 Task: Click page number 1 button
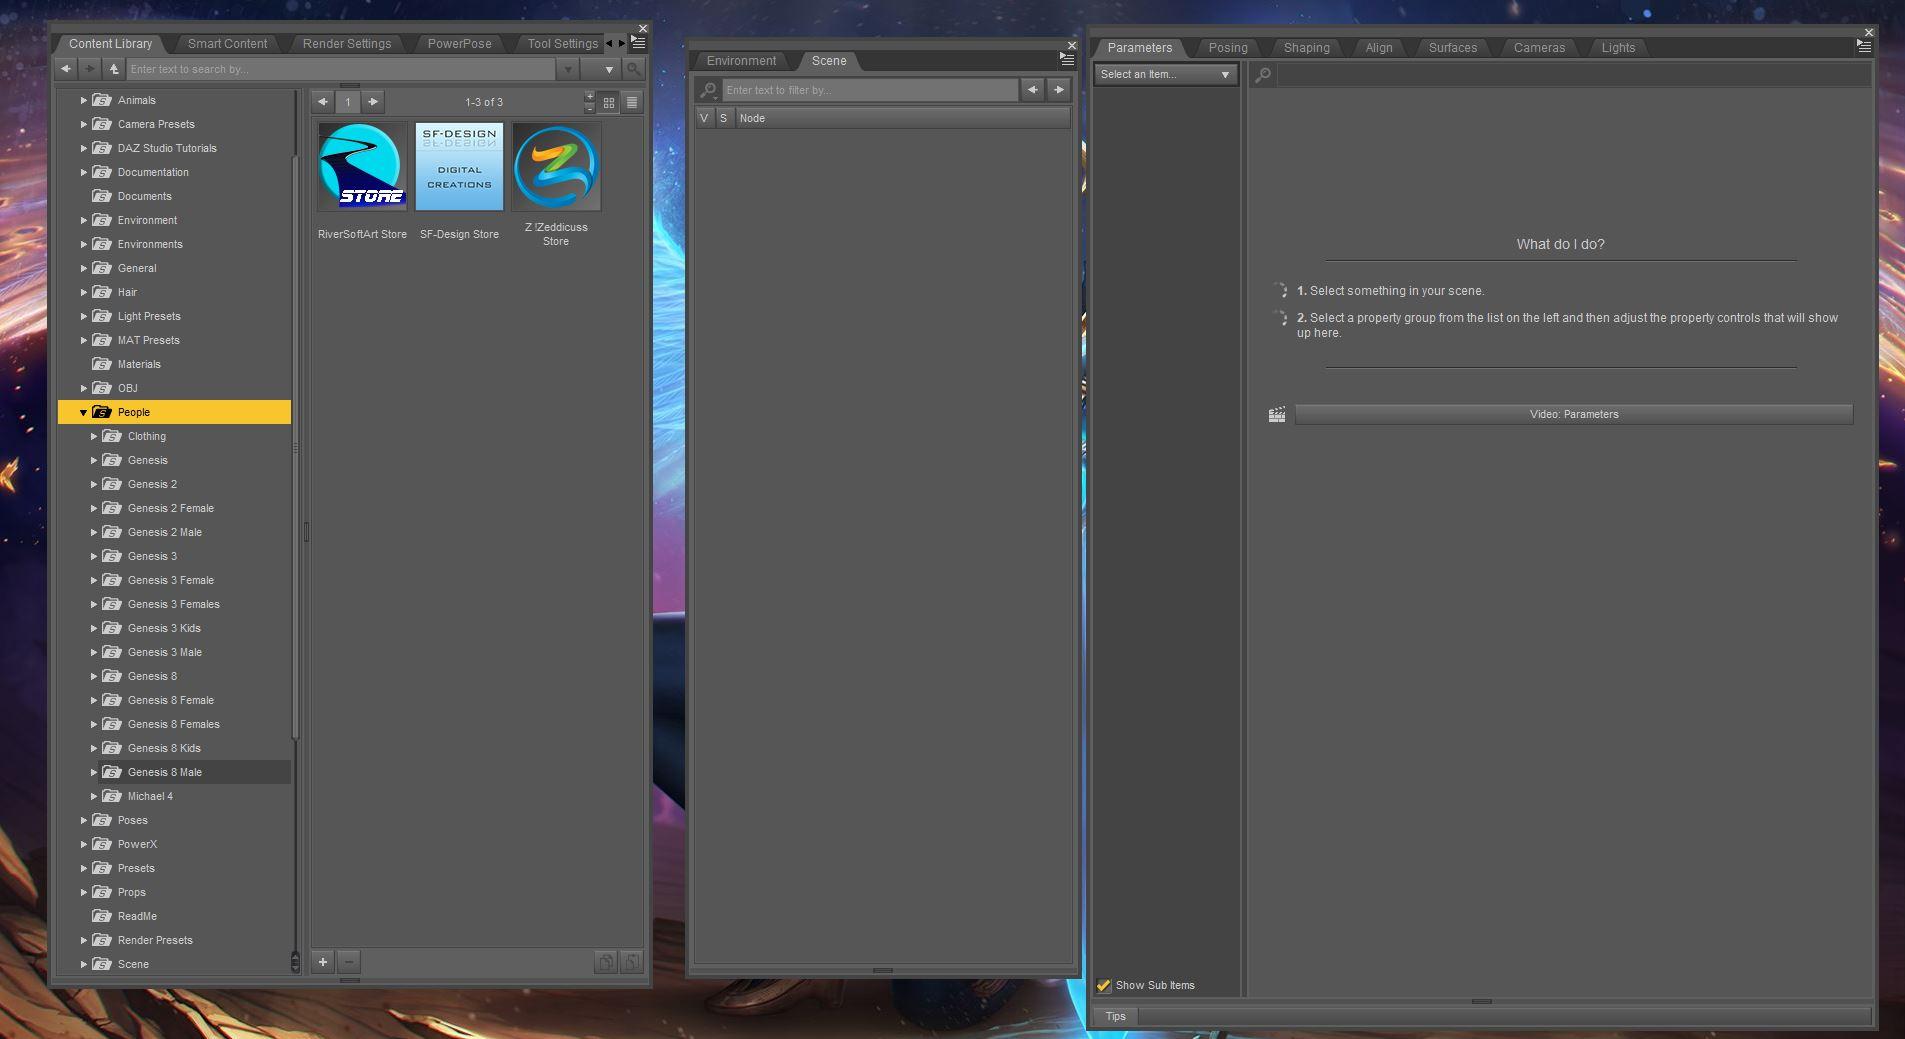tap(348, 102)
